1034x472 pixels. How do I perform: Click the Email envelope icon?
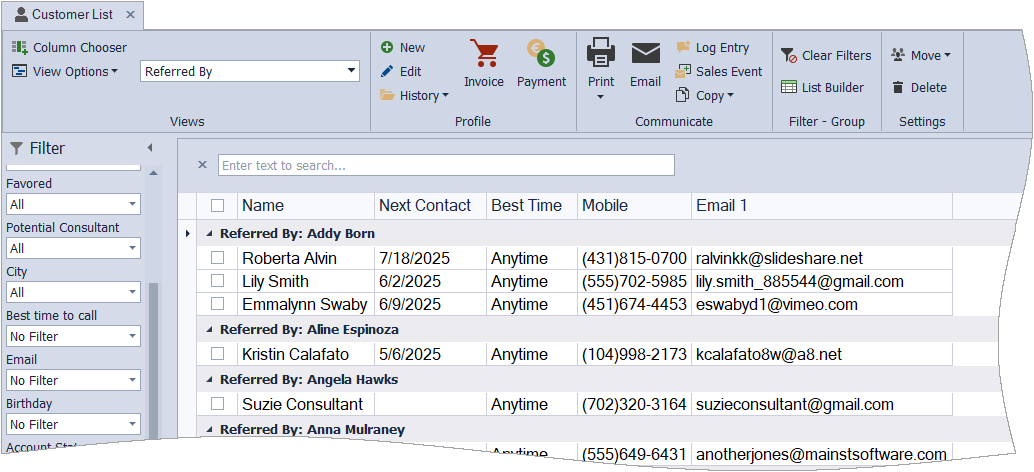(x=645, y=54)
